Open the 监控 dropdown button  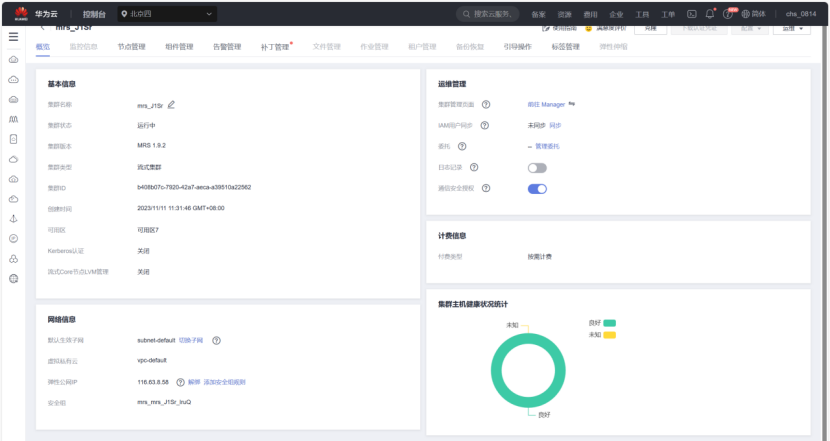click(792, 29)
